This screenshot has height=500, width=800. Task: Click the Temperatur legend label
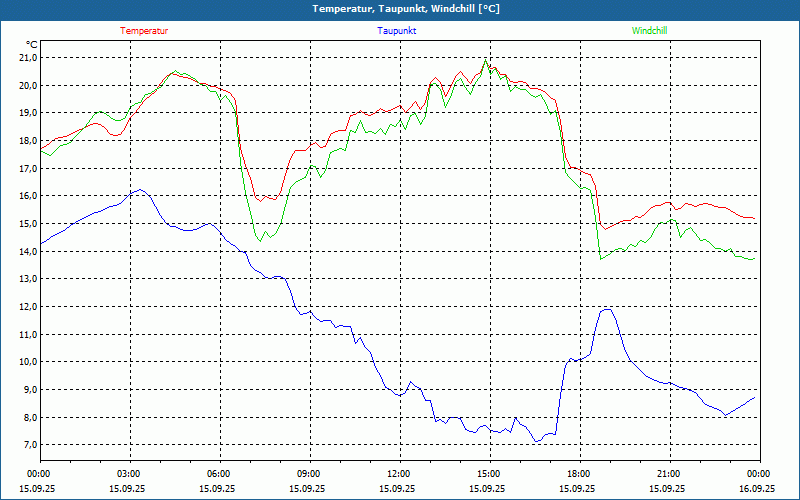tap(144, 31)
